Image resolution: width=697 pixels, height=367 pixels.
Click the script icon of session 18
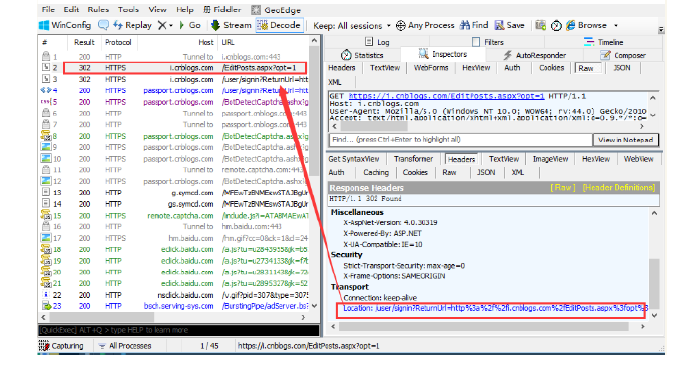pyautogui.click(x=46, y=249)
